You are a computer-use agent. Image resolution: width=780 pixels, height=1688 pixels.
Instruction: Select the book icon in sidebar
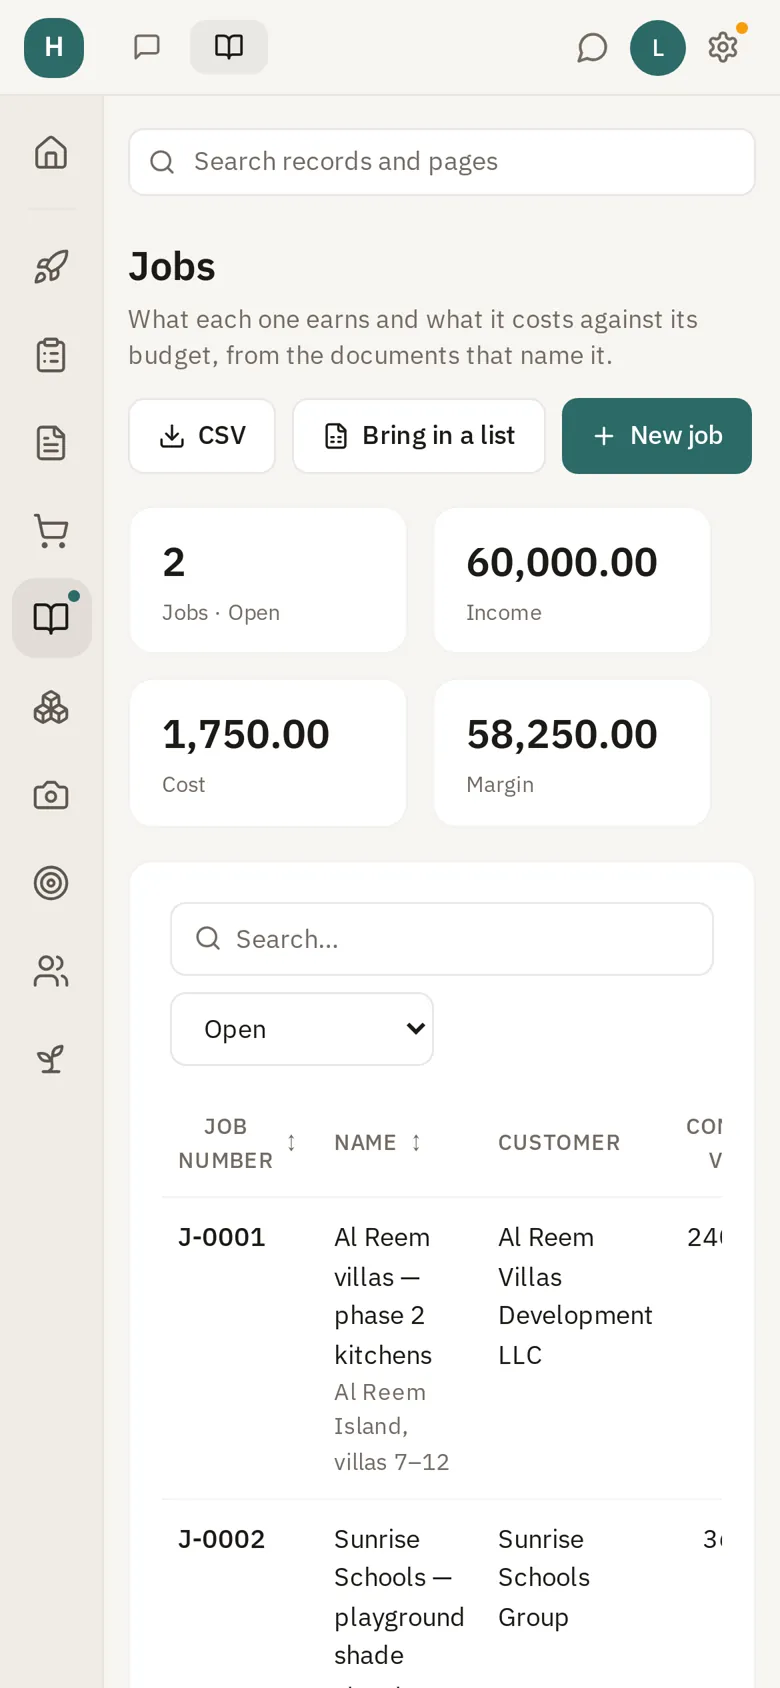click(x=52, y=618)
